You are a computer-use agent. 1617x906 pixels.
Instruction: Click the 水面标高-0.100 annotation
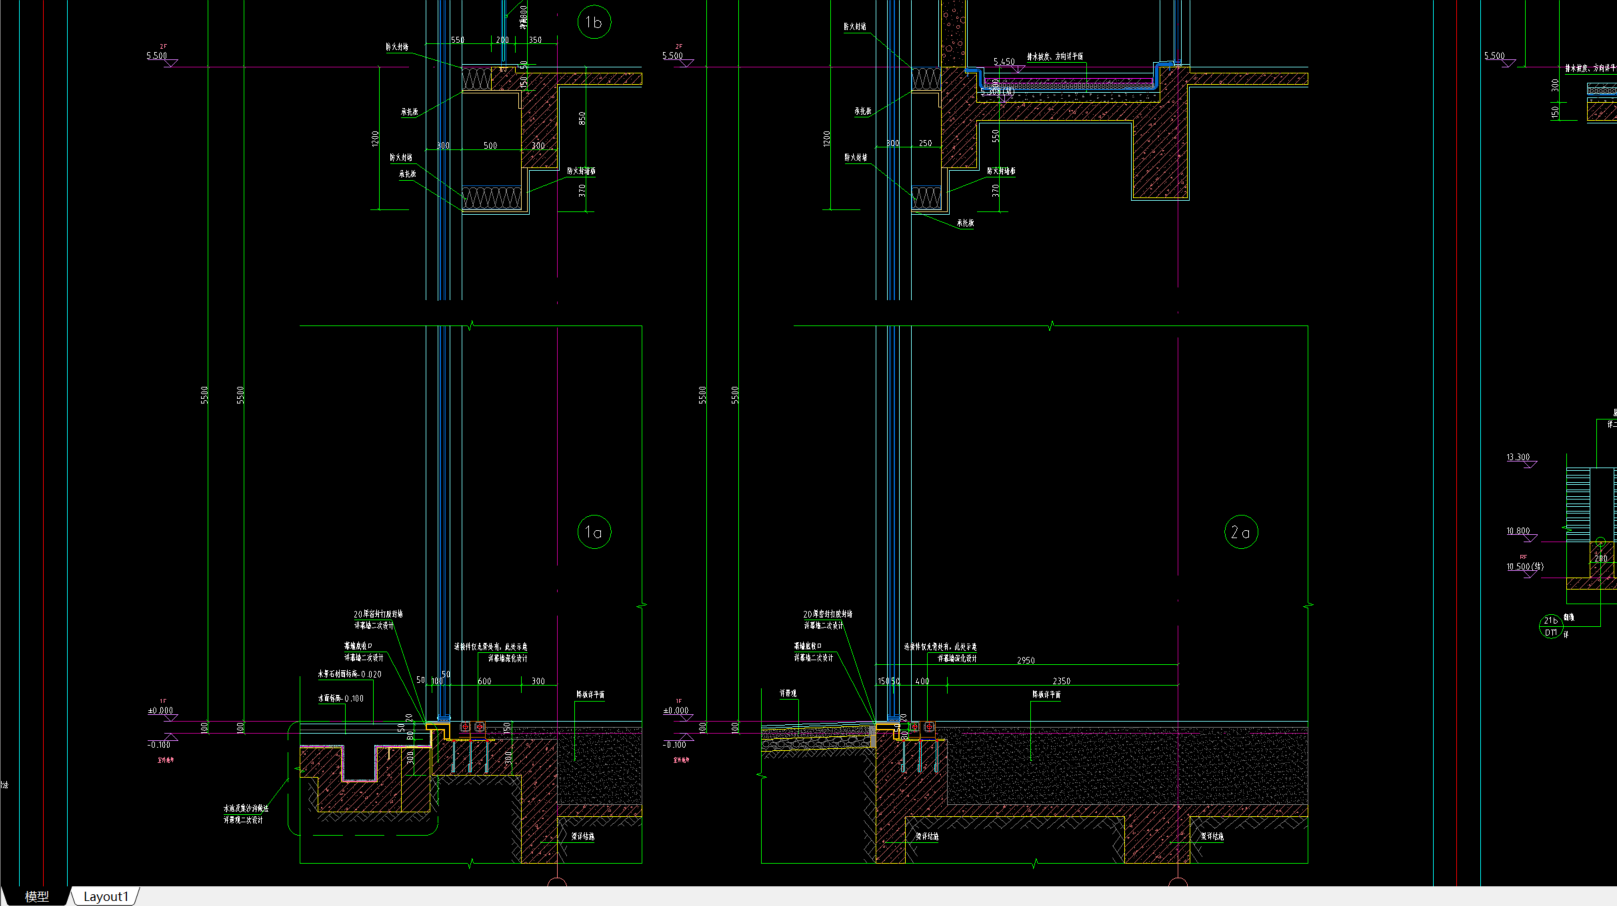[x=341, y=699]
